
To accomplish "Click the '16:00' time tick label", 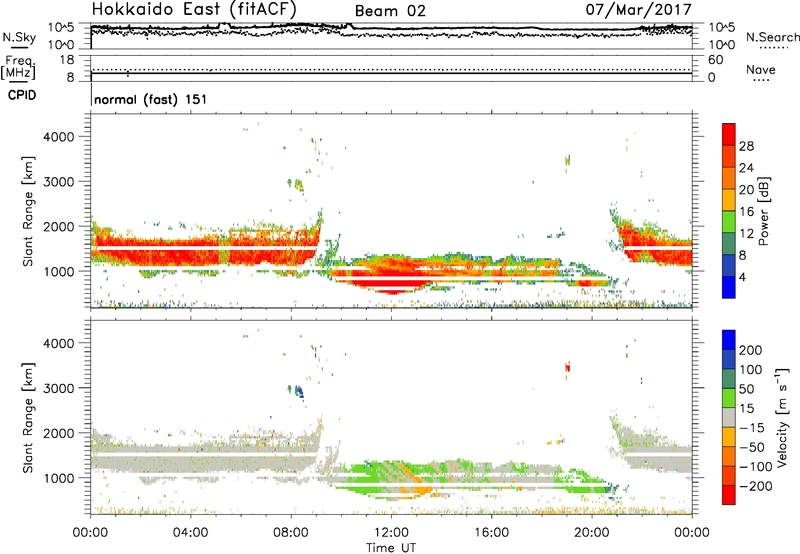I will click(x=491, y=533).
